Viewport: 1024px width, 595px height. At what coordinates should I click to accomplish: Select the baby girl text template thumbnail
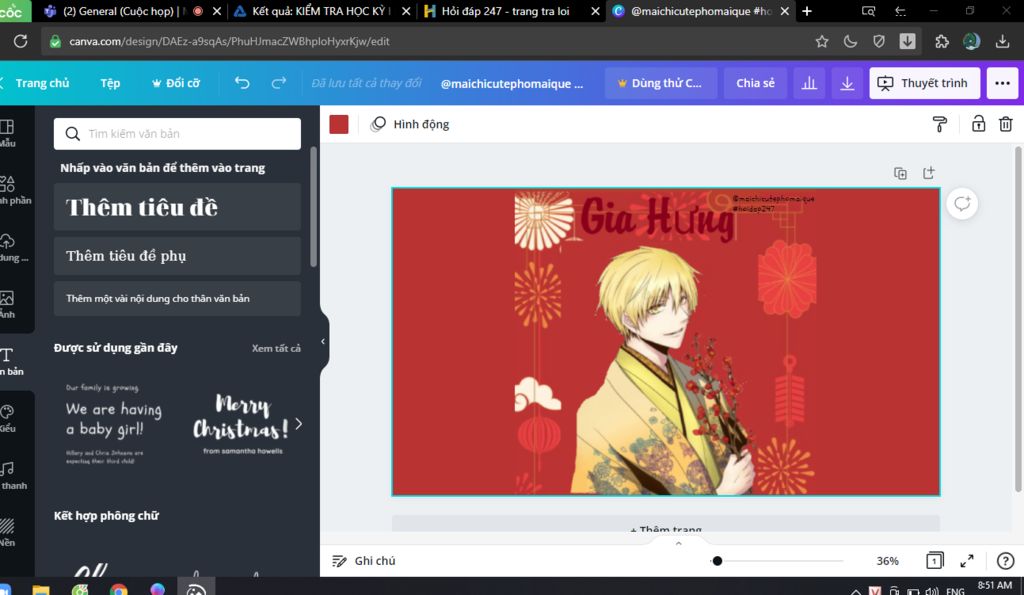[114, 423]
